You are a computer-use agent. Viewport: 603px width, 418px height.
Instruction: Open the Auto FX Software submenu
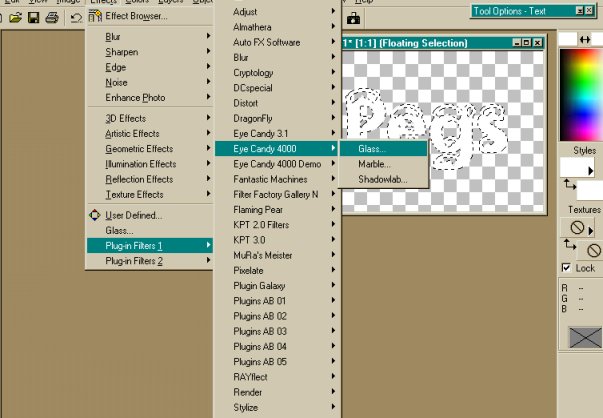click(x=277, y=42)
